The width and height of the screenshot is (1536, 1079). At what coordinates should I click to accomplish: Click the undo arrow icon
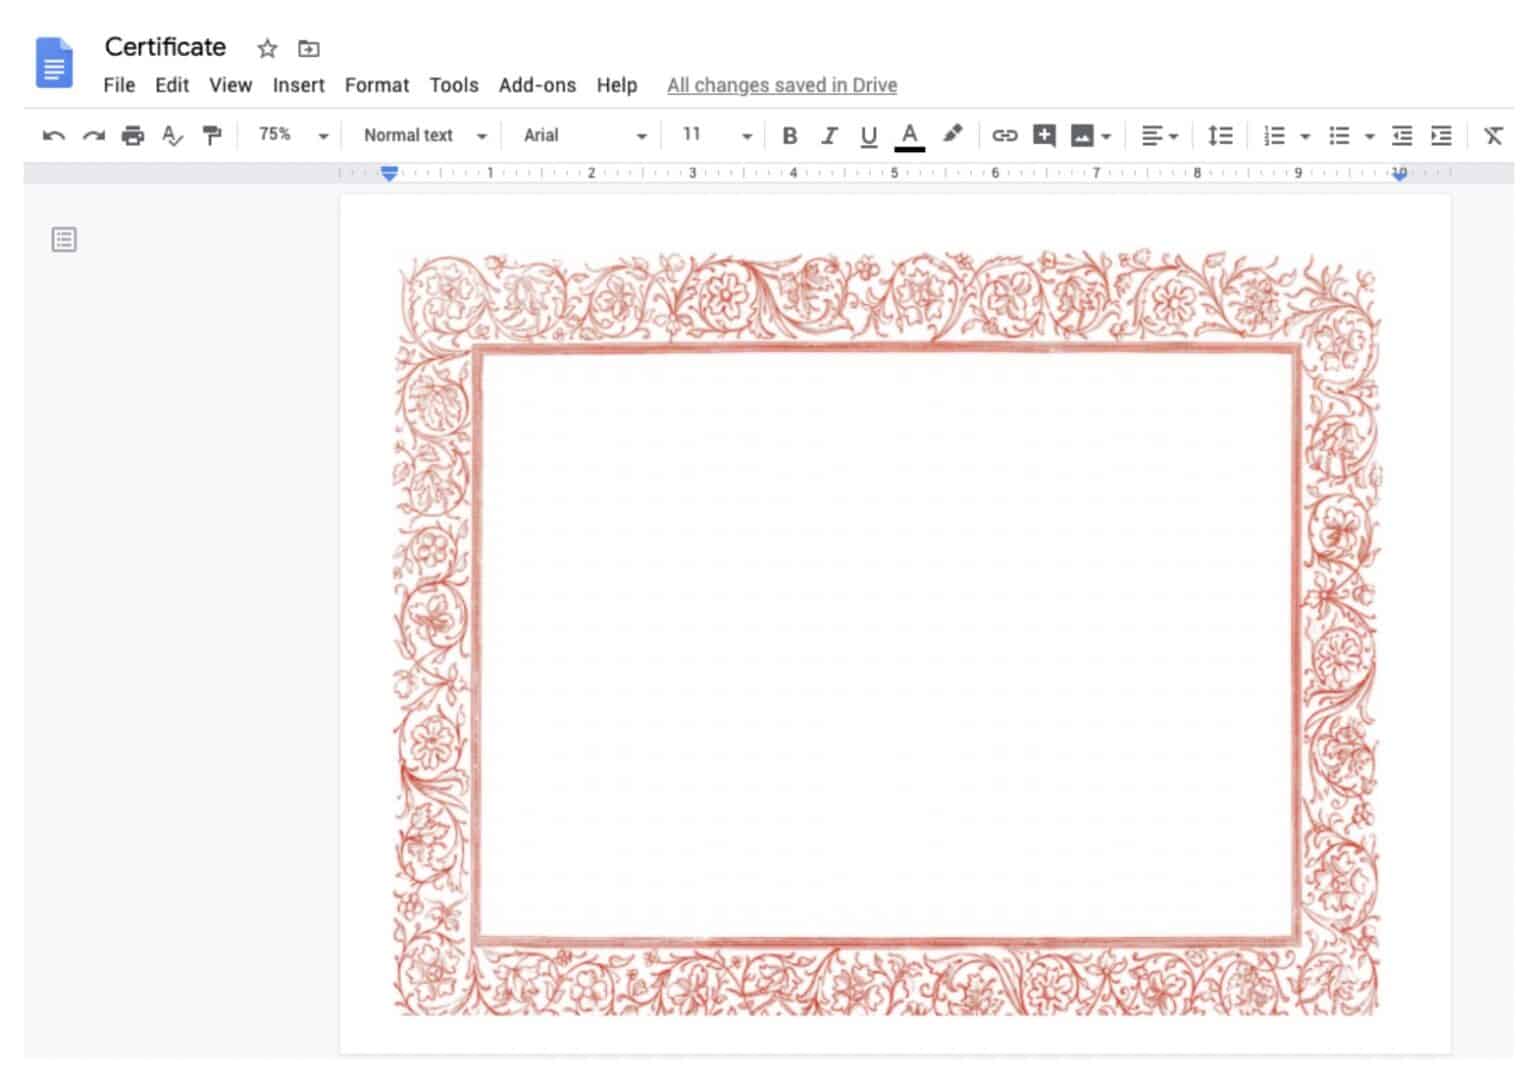[54, 136]
